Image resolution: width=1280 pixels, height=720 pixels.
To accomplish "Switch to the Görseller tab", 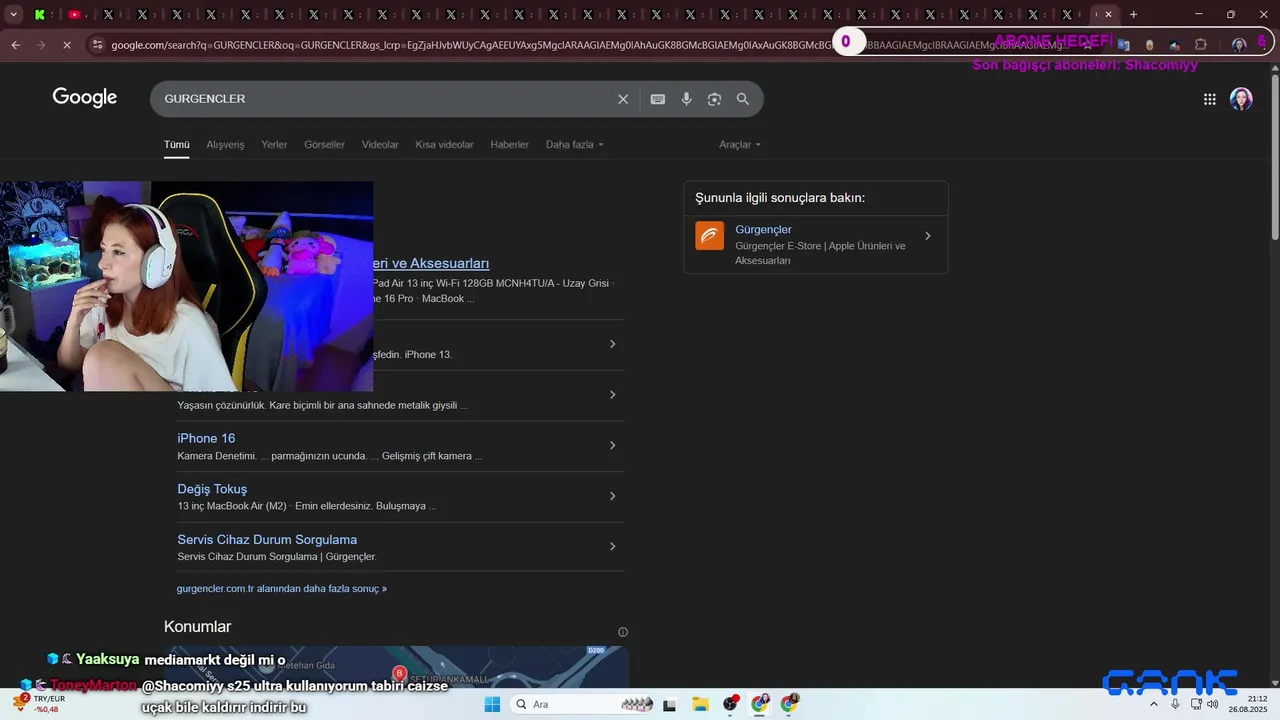I will pyautogui.click(x=324, y=145).
